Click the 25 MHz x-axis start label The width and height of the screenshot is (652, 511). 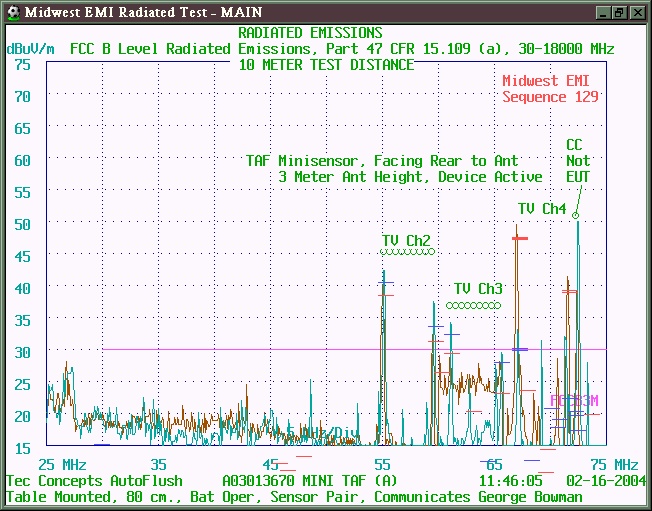pyautogui.click(x=62, y=465)
